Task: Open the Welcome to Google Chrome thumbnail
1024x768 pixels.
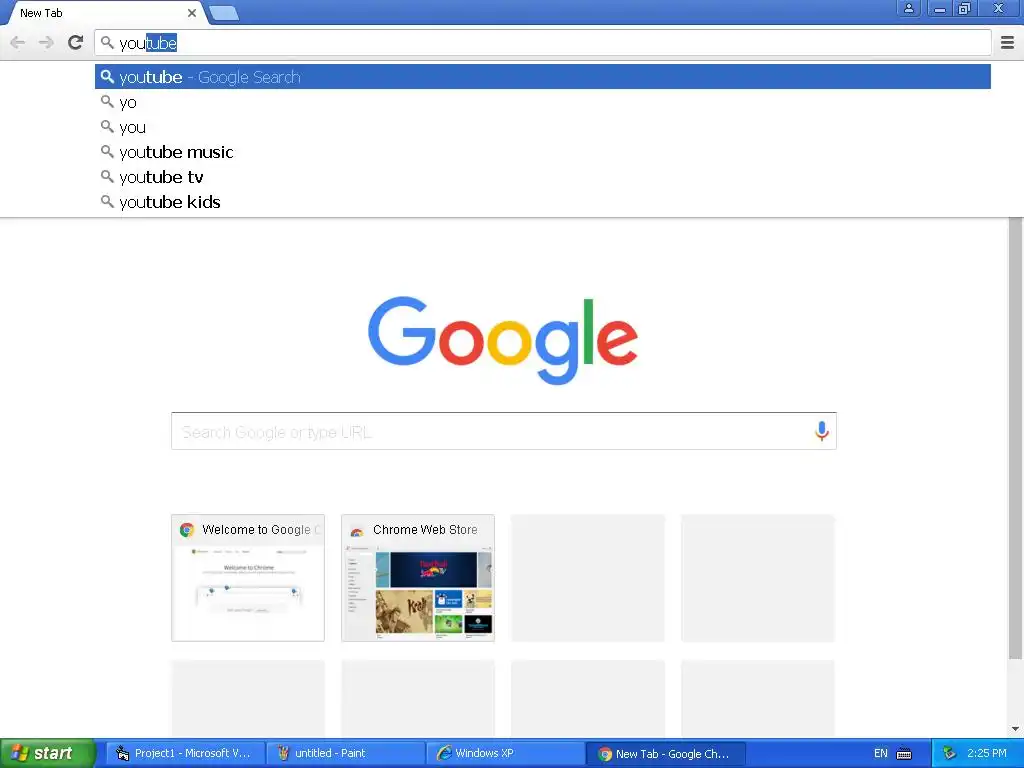Action: pyautogui.click(x=248, y=578)
